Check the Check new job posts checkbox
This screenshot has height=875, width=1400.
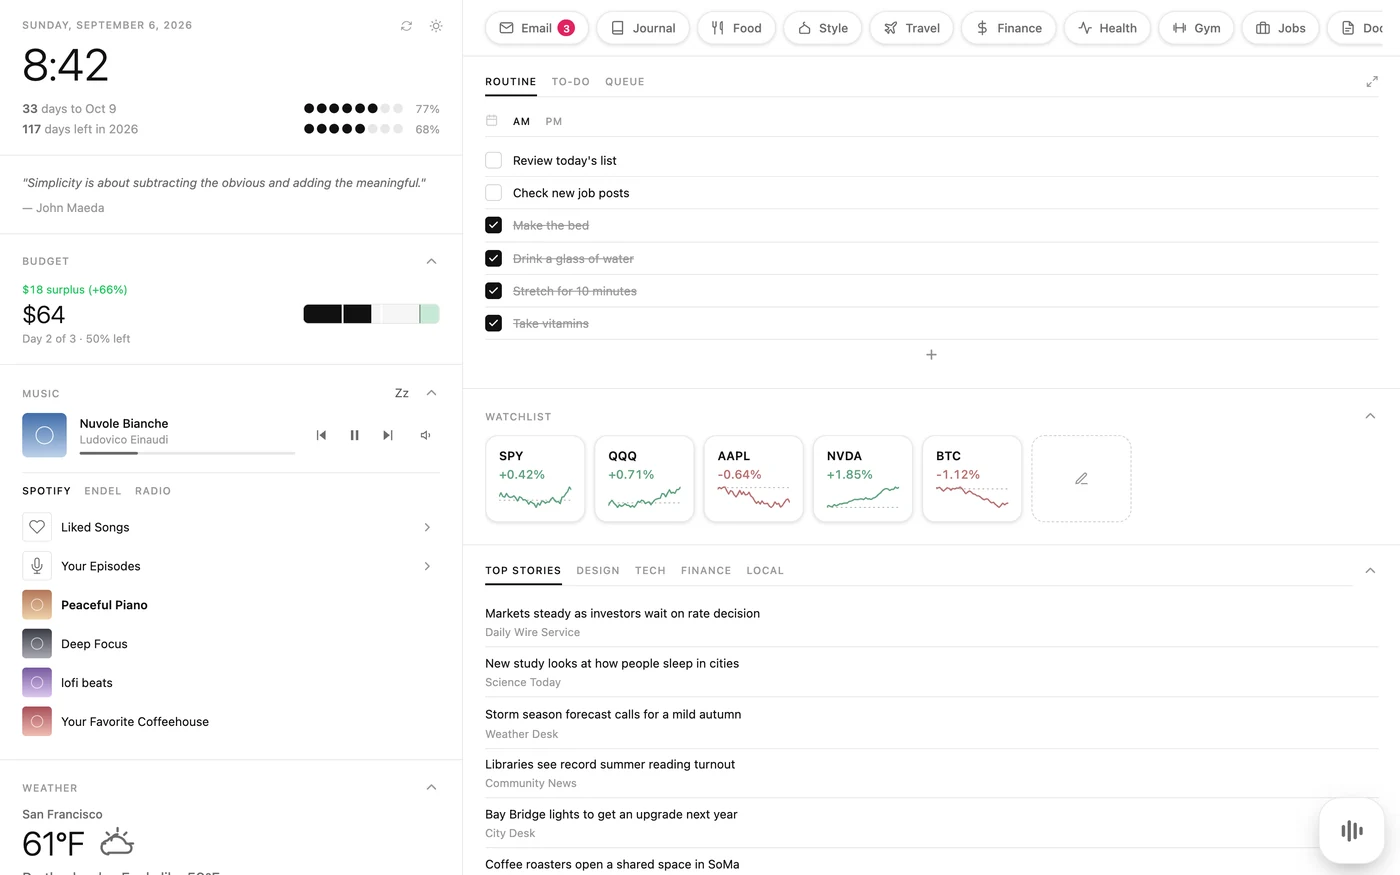pyautogui.click(x=493, y=193)
